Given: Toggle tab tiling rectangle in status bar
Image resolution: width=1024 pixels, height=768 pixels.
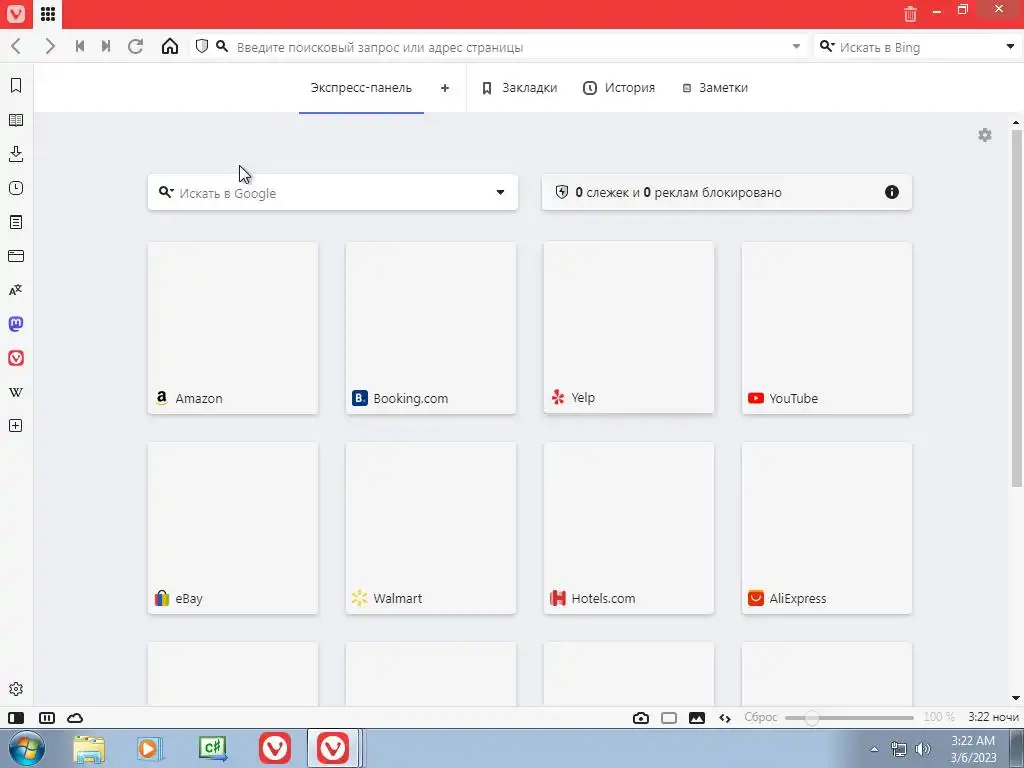Looking at the screenshot, I should coord(669,718).
